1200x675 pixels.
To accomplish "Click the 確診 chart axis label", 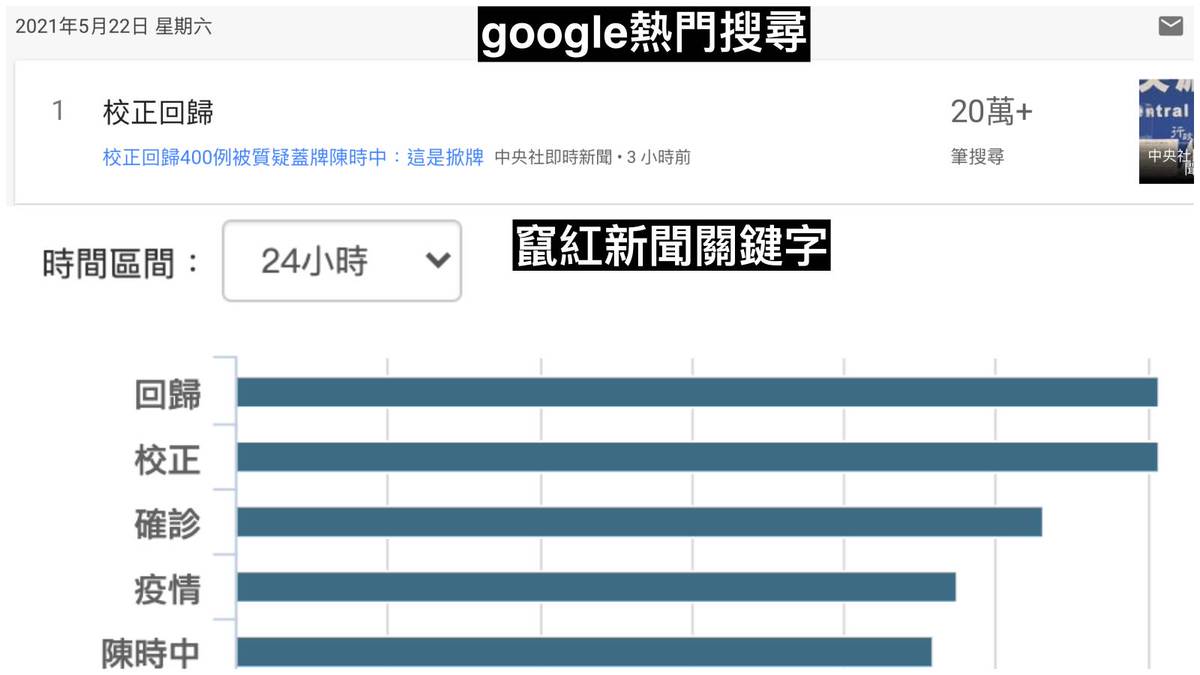I will pos(168,524).
